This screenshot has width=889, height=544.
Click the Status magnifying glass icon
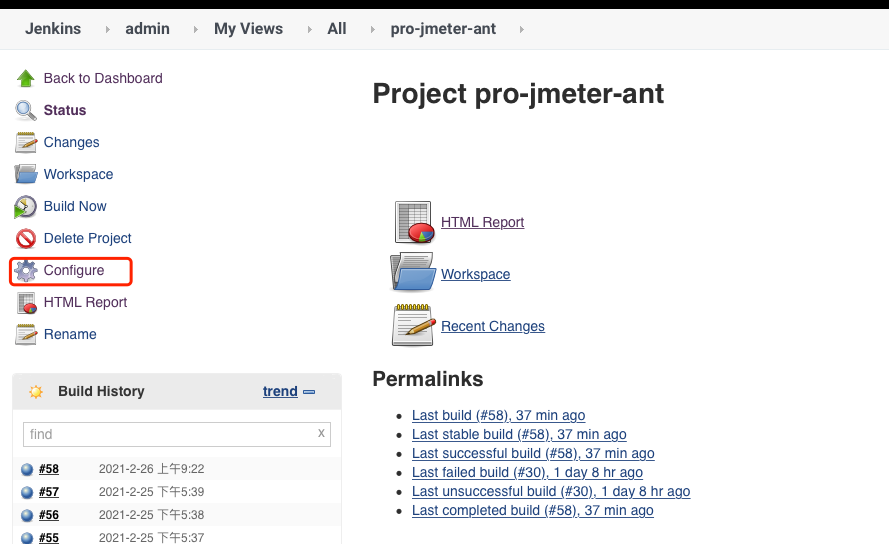click(26, 110)
